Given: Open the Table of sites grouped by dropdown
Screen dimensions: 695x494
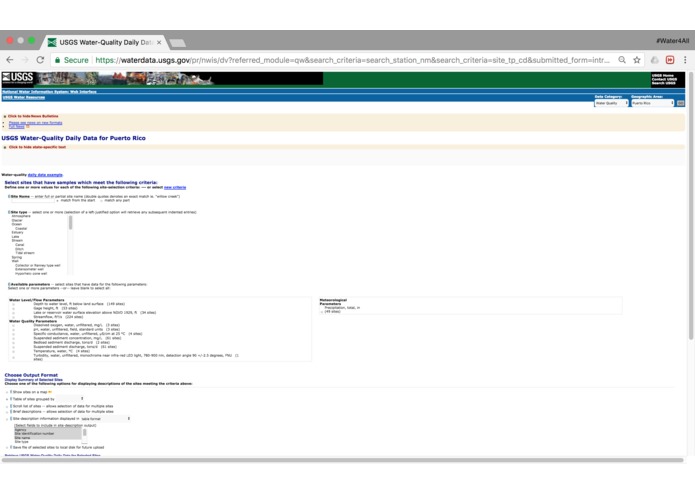Looking at the screenshot, I should pos(70,399).
